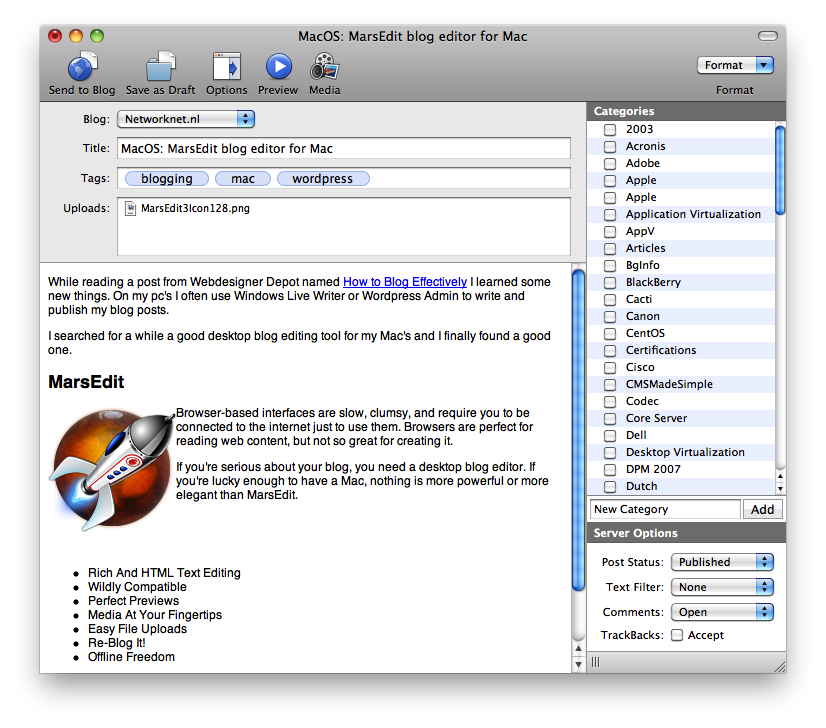Screen dimensions: 826x728
Task: Click the Save as Draft folder icon
Action: click(161, 66)
